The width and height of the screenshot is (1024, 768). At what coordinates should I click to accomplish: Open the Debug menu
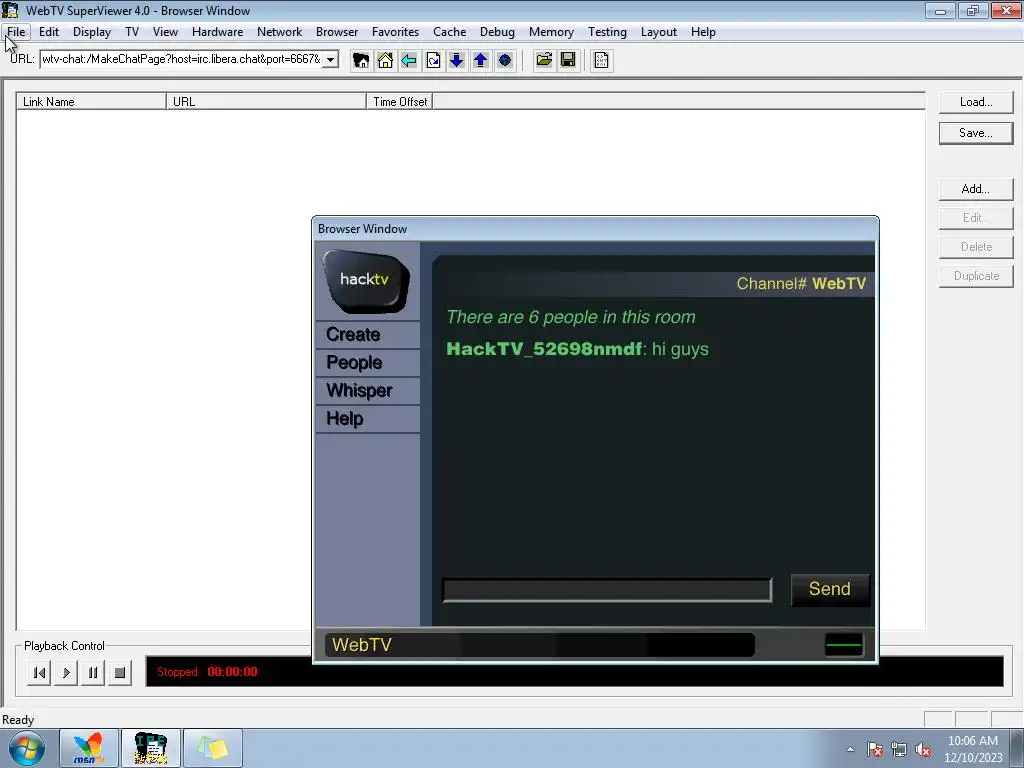tap(497, 32)
